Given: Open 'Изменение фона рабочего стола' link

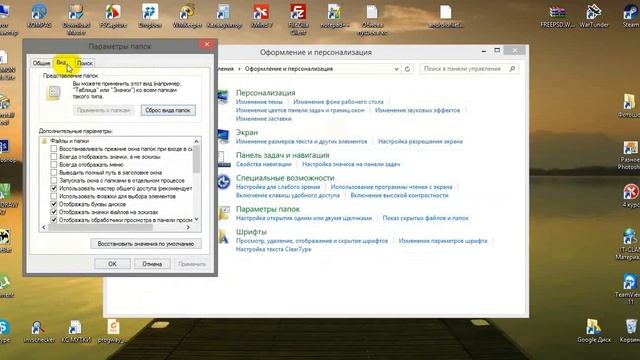Looking at the screenshot, I should tap(338, 102).
